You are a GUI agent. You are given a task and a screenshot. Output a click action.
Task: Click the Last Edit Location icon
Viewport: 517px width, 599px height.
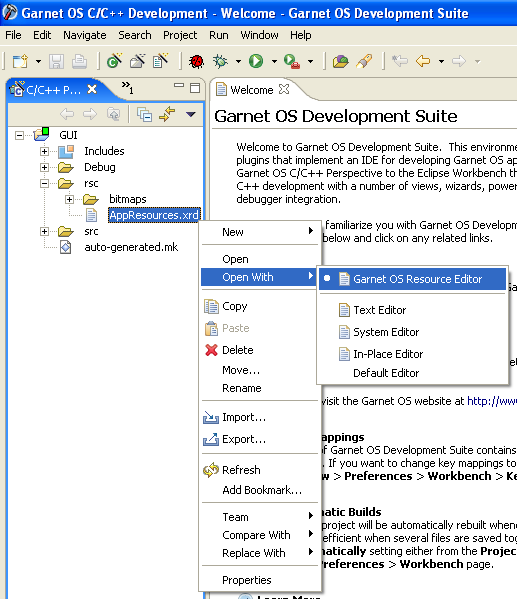[x=400, y=61]
